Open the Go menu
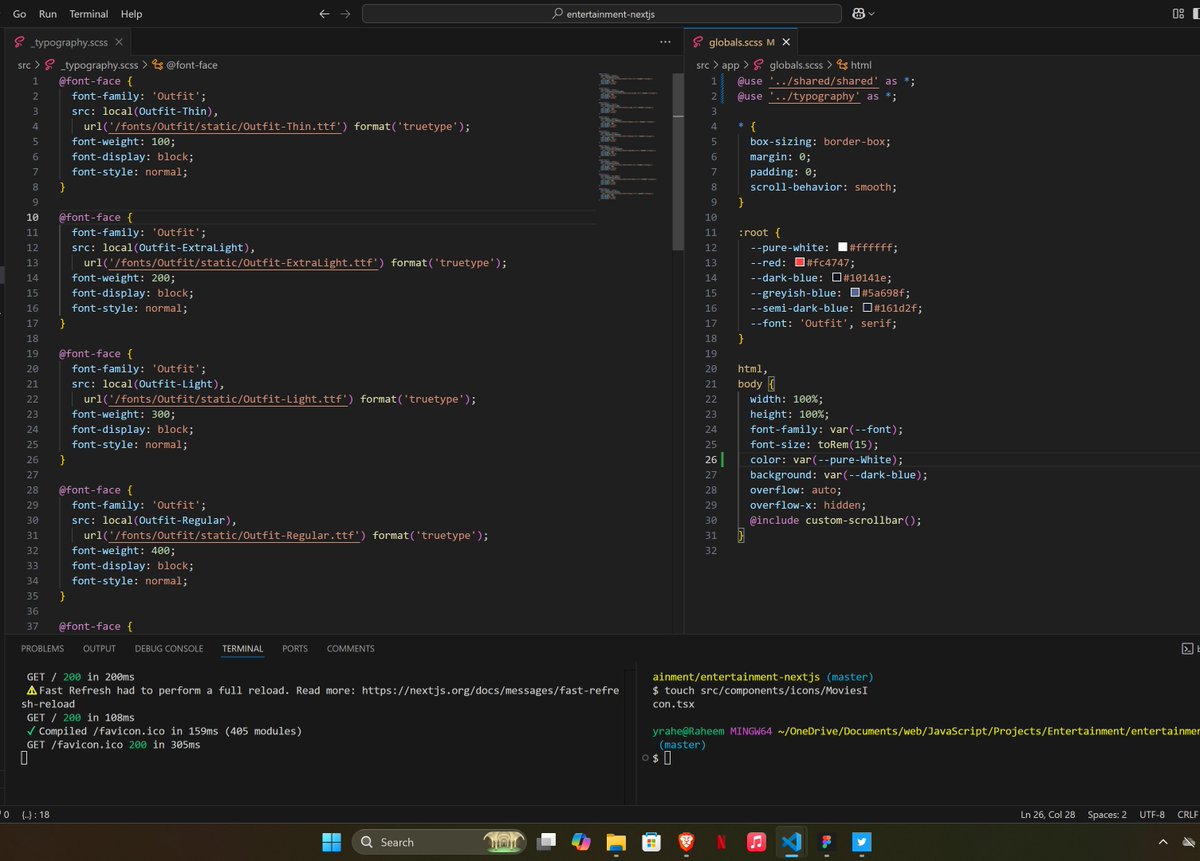 [20, 14]
